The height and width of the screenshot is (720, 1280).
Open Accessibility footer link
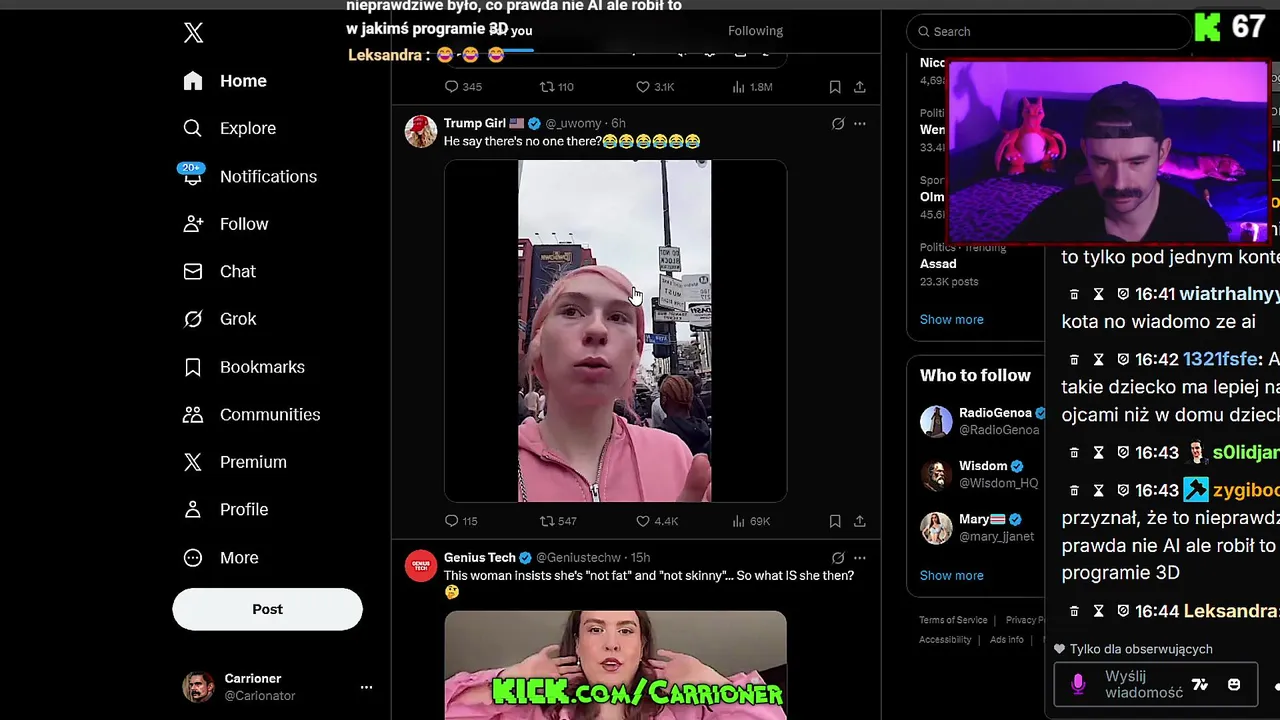tap(945, 640)
